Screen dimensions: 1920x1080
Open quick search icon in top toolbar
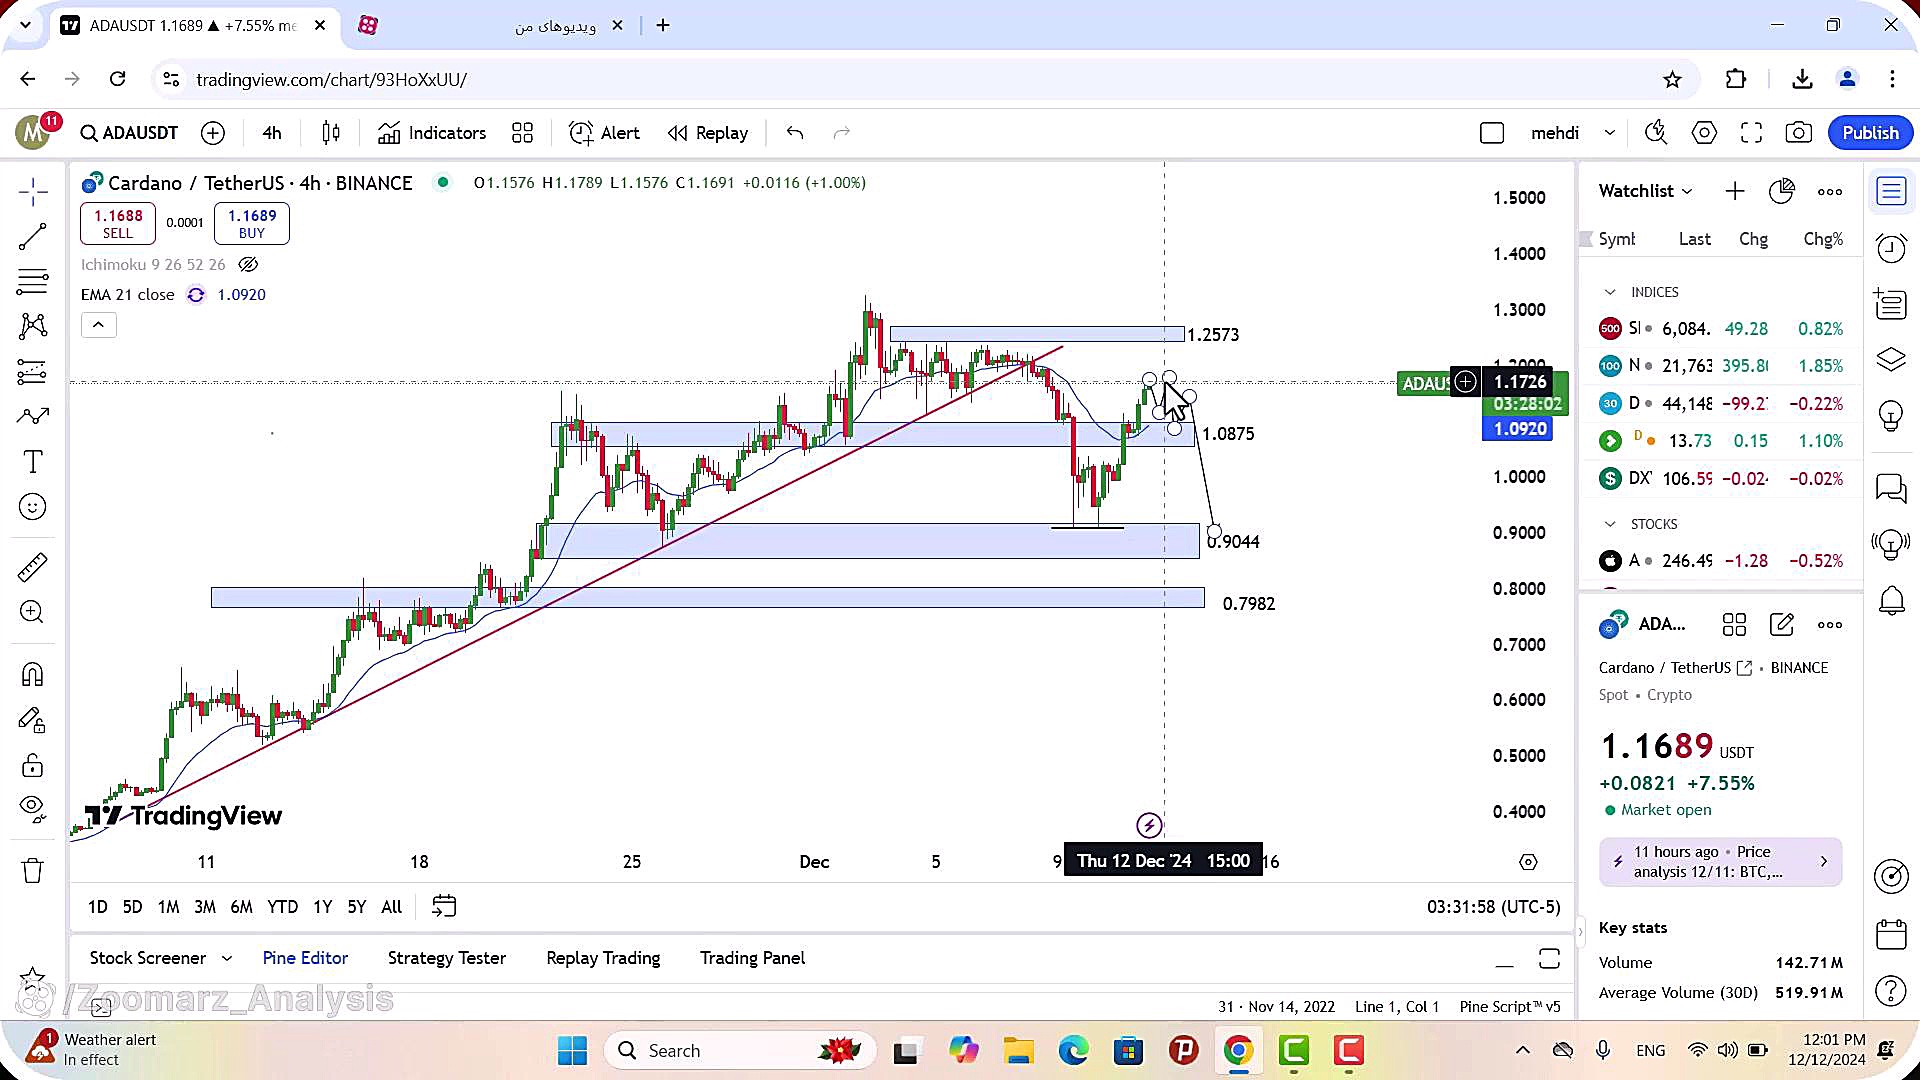(1656, 133)
